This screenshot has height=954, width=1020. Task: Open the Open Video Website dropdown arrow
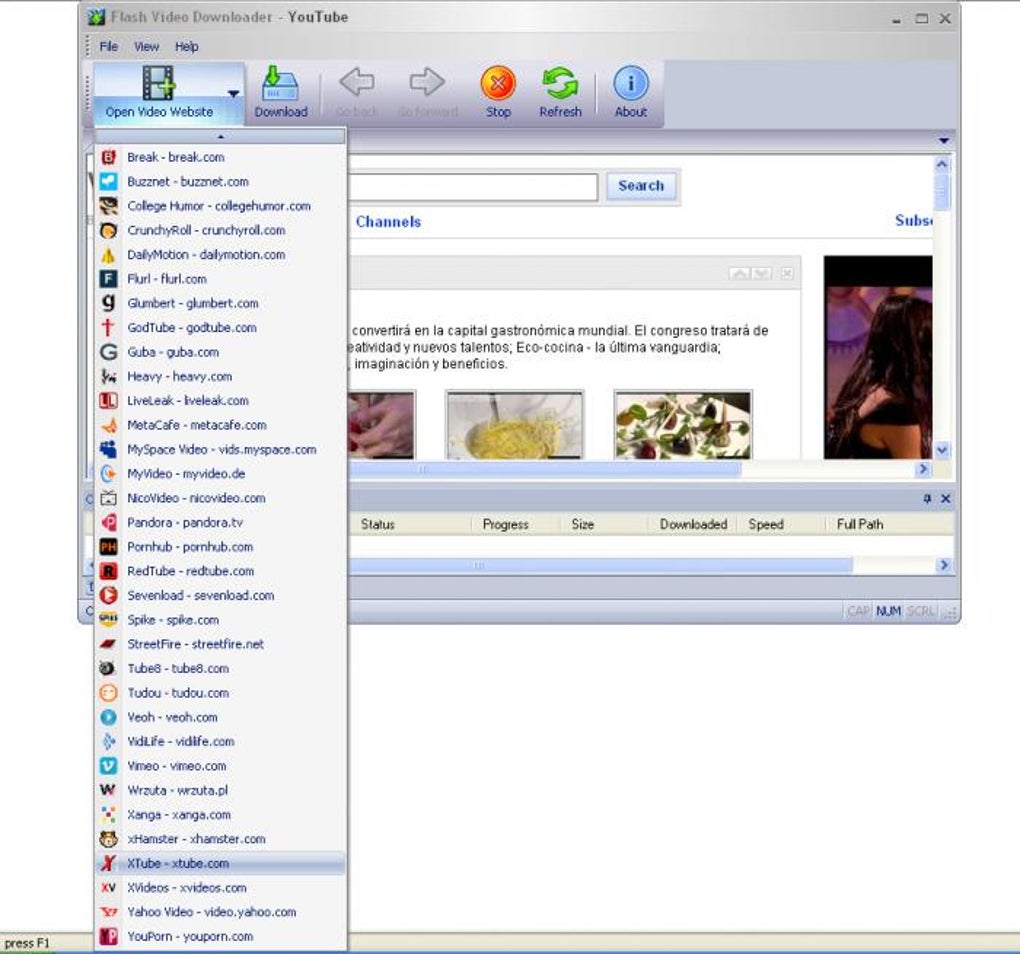[x=234, y=94]
